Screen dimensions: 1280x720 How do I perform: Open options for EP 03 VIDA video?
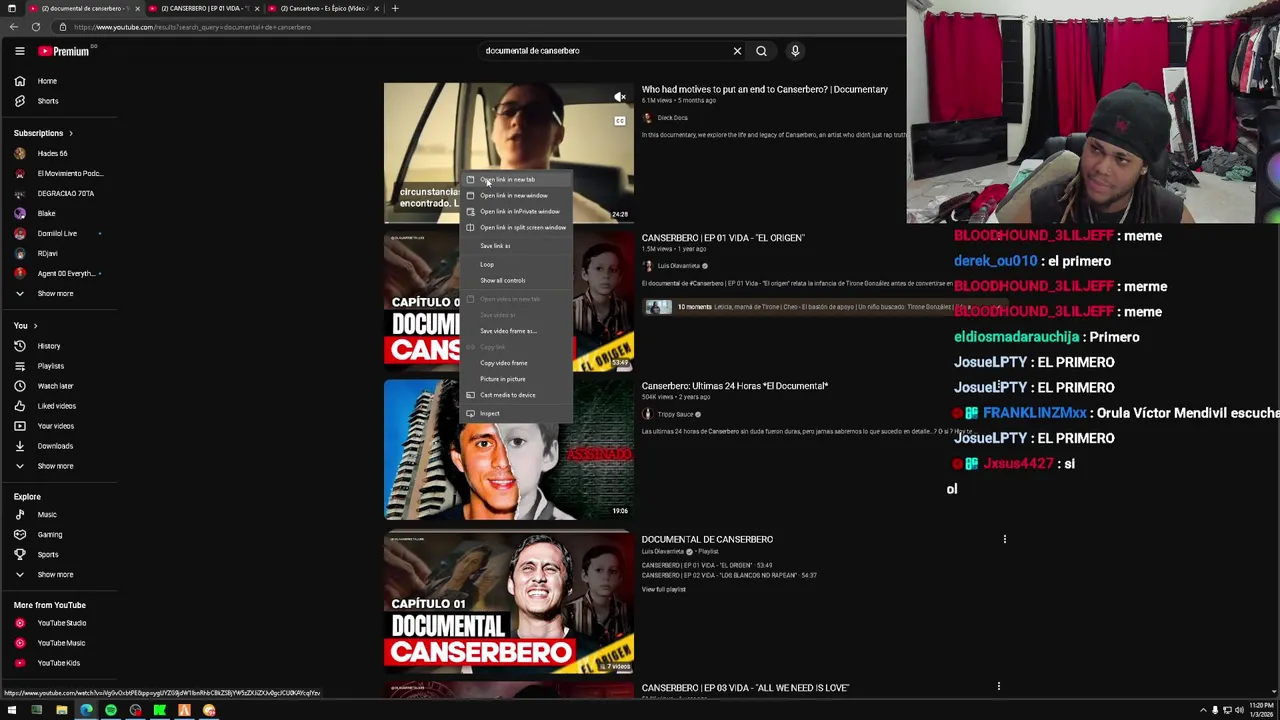coord(999,686)
